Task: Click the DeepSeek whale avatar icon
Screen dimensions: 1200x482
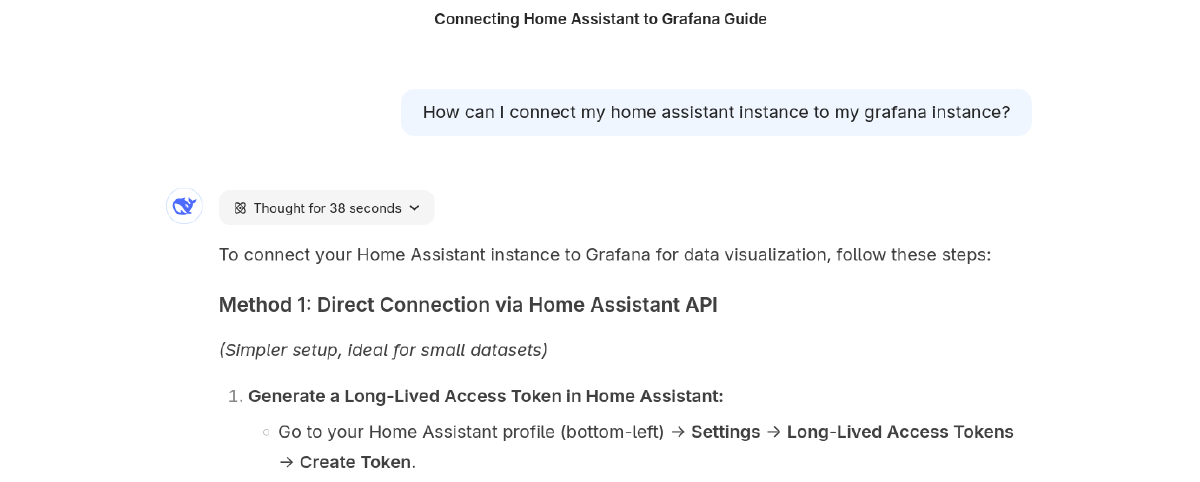Action: (184, 206)
